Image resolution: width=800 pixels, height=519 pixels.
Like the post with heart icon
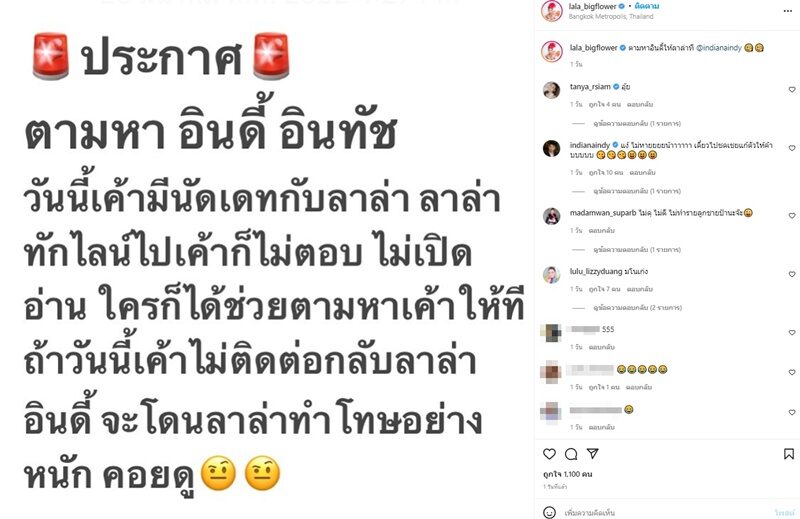pyautogui.click(x=549, y=454)
